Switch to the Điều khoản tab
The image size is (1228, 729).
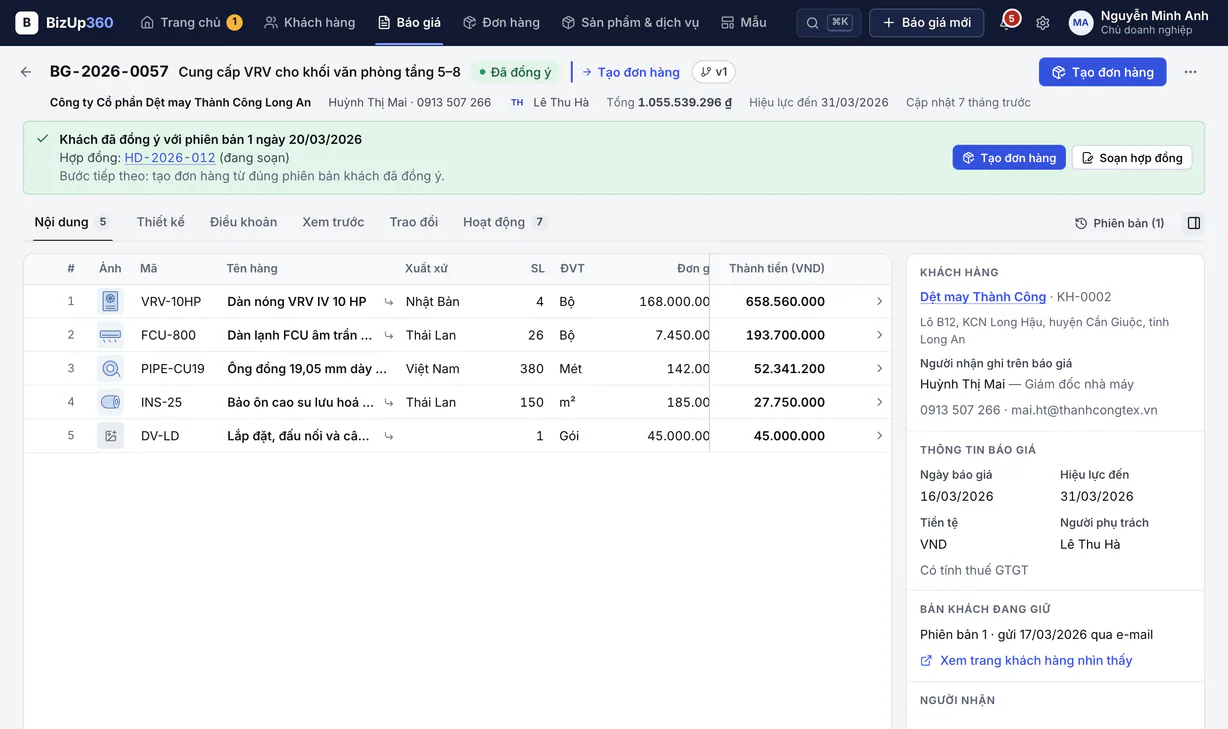(x=243, y=222)
